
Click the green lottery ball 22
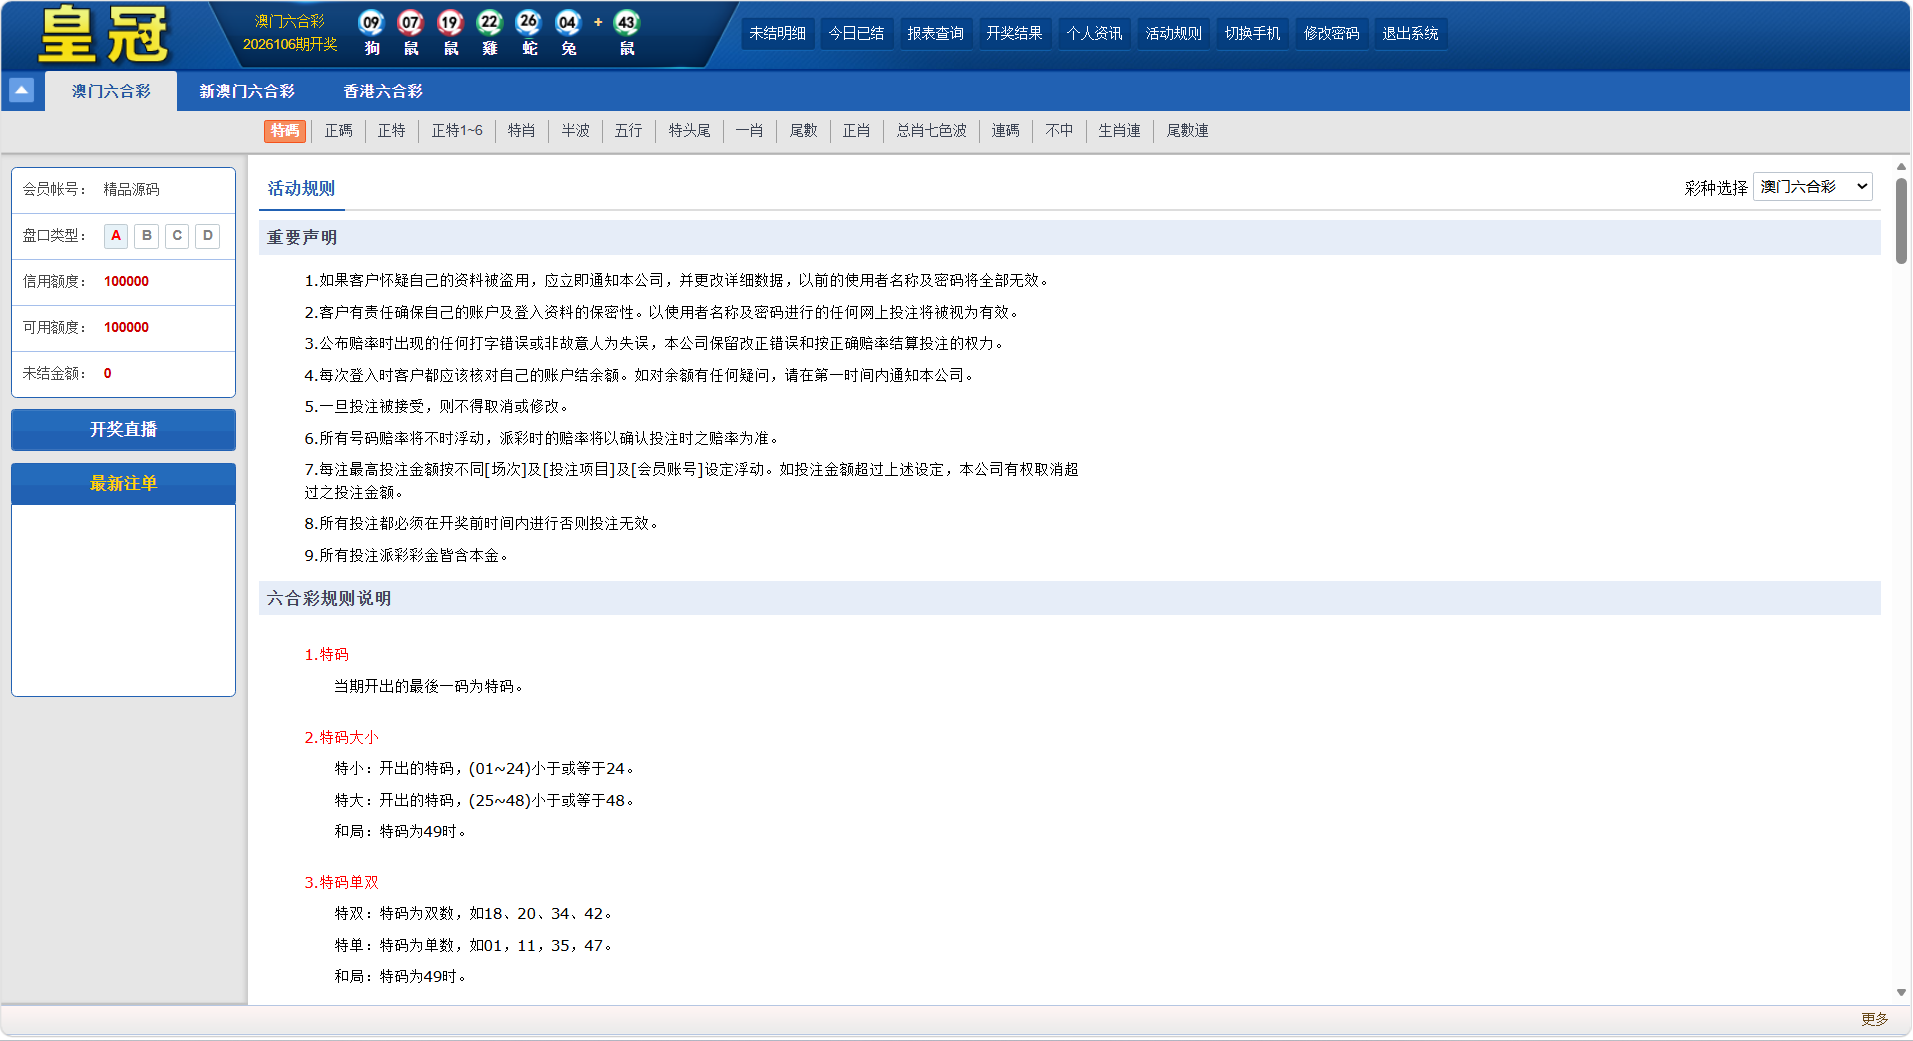tap(489, 23)
